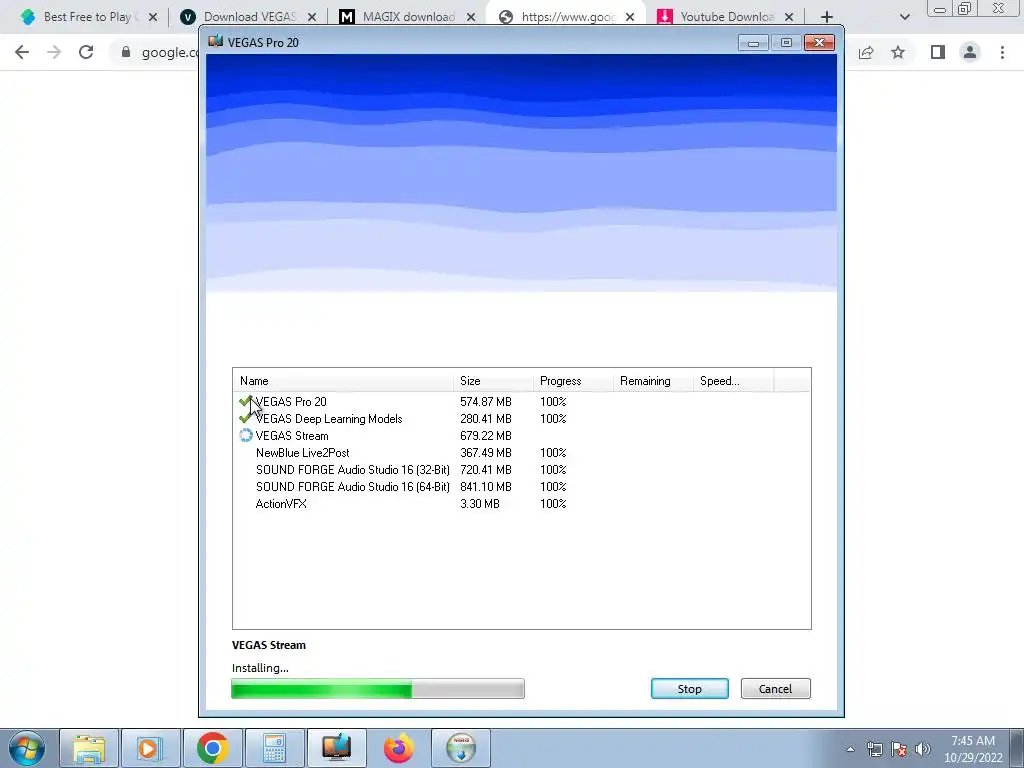The height and width of the screenshot is (768, 1024).
Task: Close the Download VEGAS tab
Action: pos(312,17)
